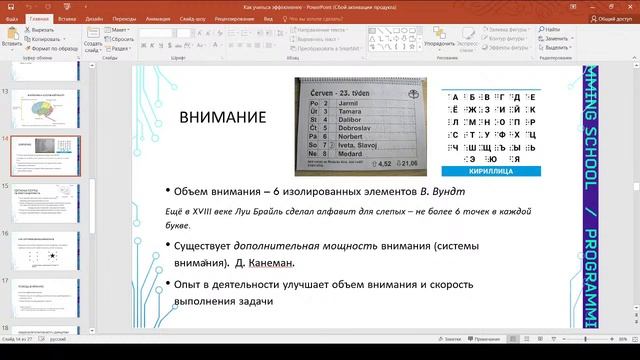This screenshot has width=640, height=360.
Task: Toggle Italic (К) formatting
Action: click(x=152, y=45)
